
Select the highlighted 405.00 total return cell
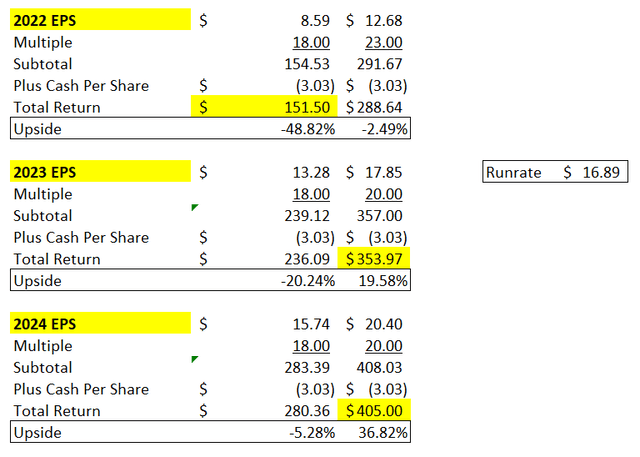(377, 411)
